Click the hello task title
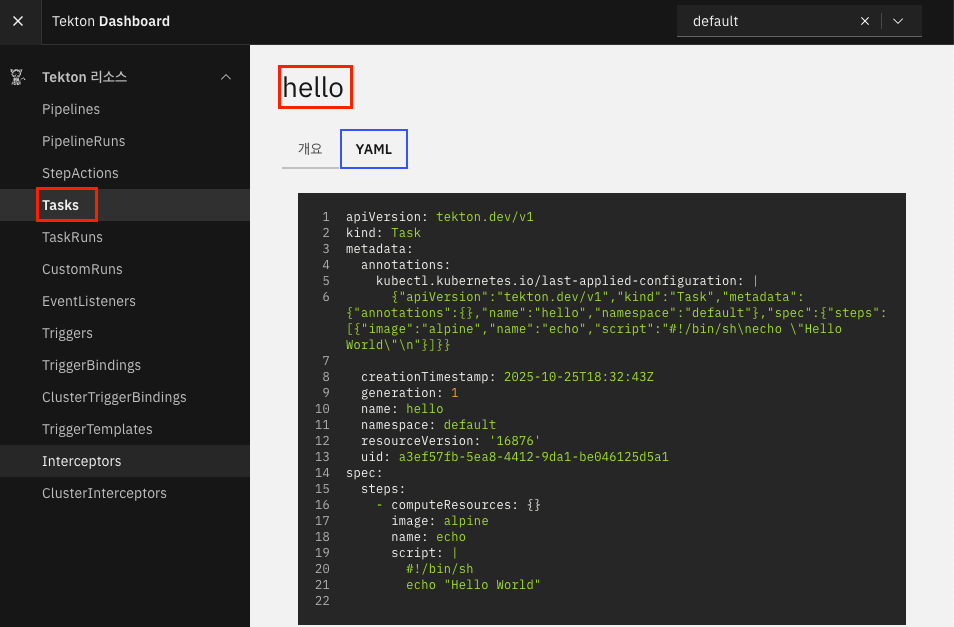954x627 pixels. click(x=313, y=88)
